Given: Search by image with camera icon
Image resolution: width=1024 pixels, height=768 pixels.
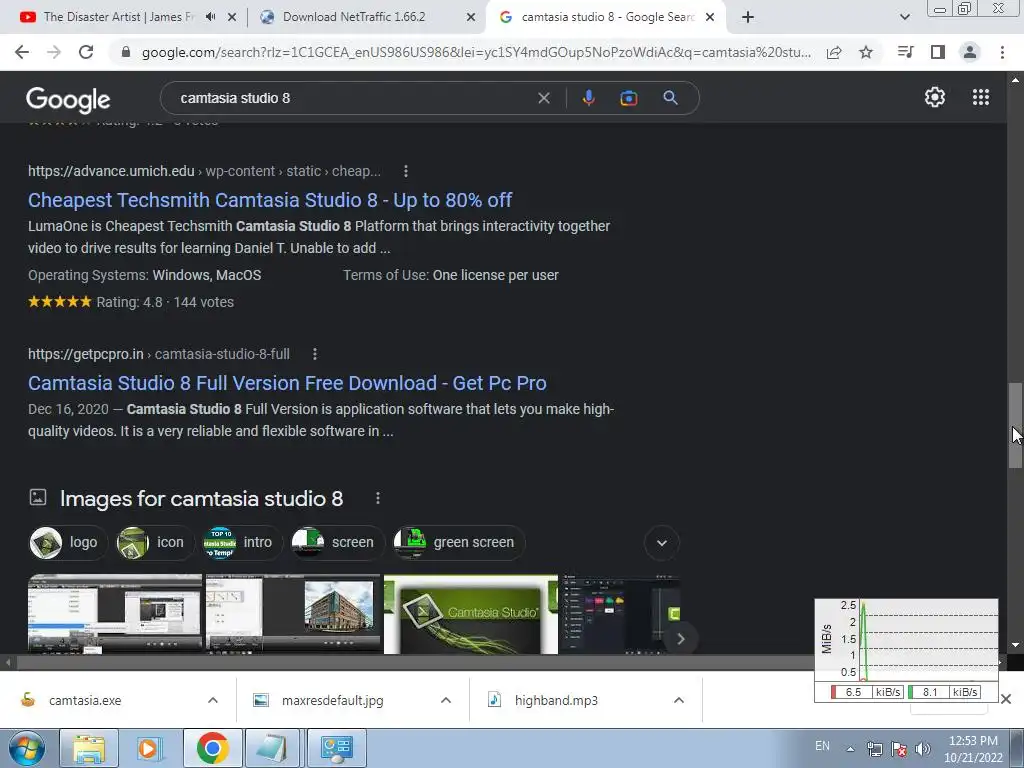Looking at the screenshot, I should (629, 98).
